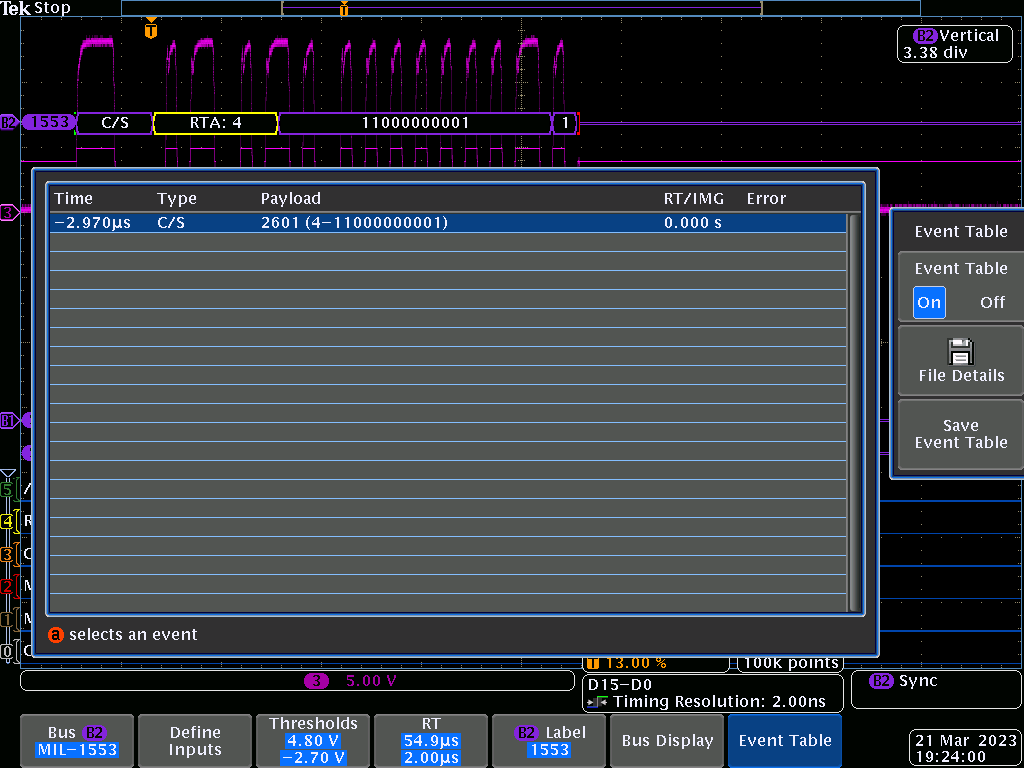The height and width of the screenshot is (768, 1024).
Task: Click the B2 Sync trigger readout
Action: [937, 691]
